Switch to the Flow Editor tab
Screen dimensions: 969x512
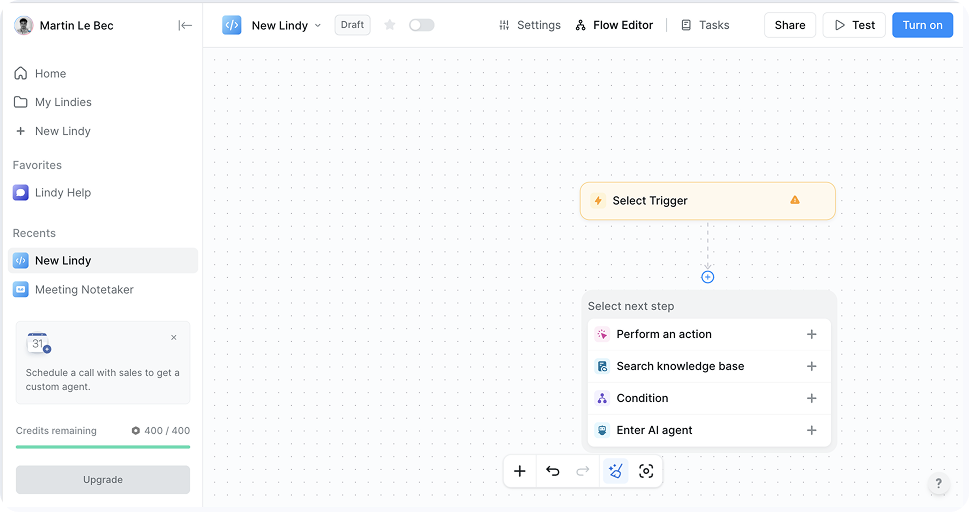coord(614,25)
